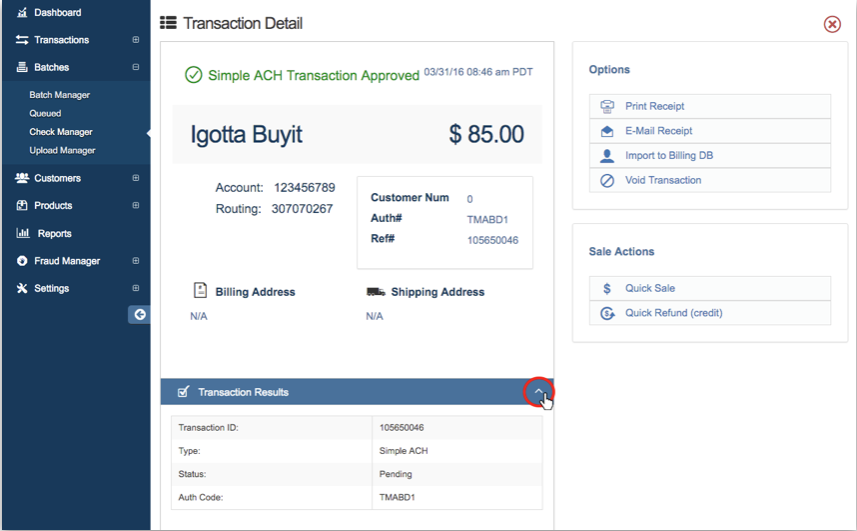The width and height of the screenshot is (857, 531).
Task: Open the Reports menu item
Action: [x=54, y=233]
